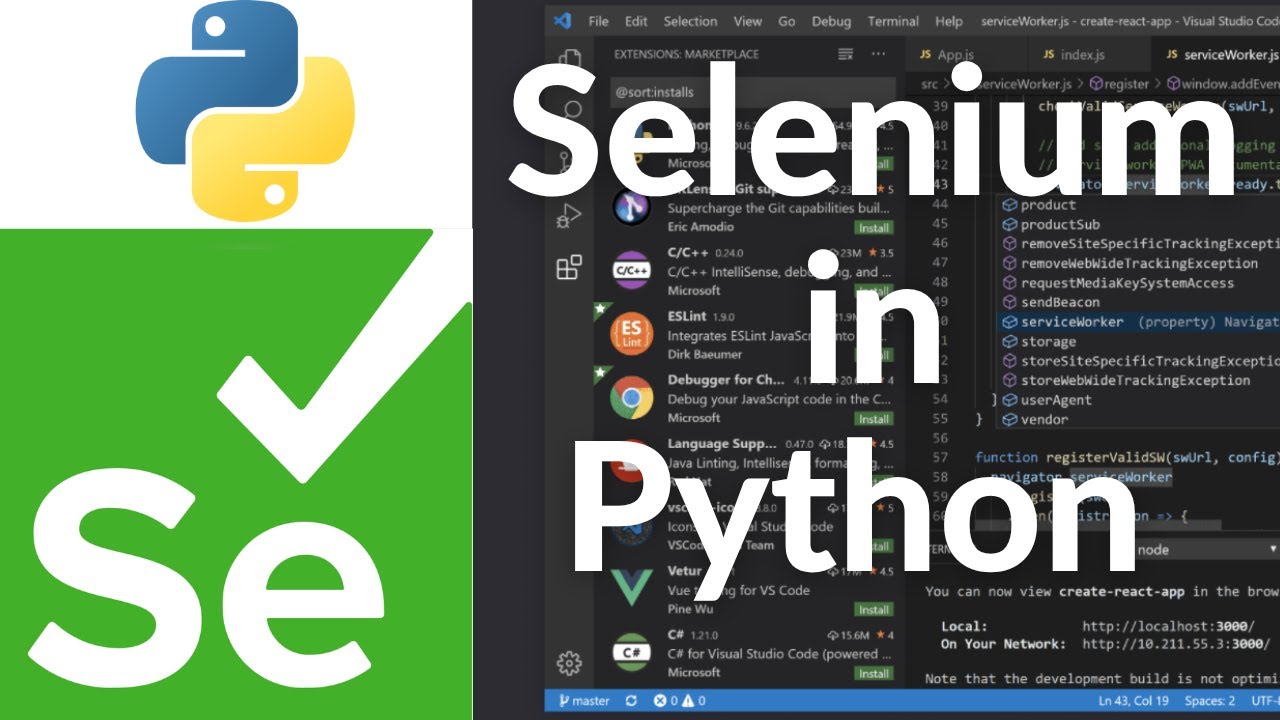Install the Vetur extension
Screen dimensions: 1280x720
click(x=873, y=610)
